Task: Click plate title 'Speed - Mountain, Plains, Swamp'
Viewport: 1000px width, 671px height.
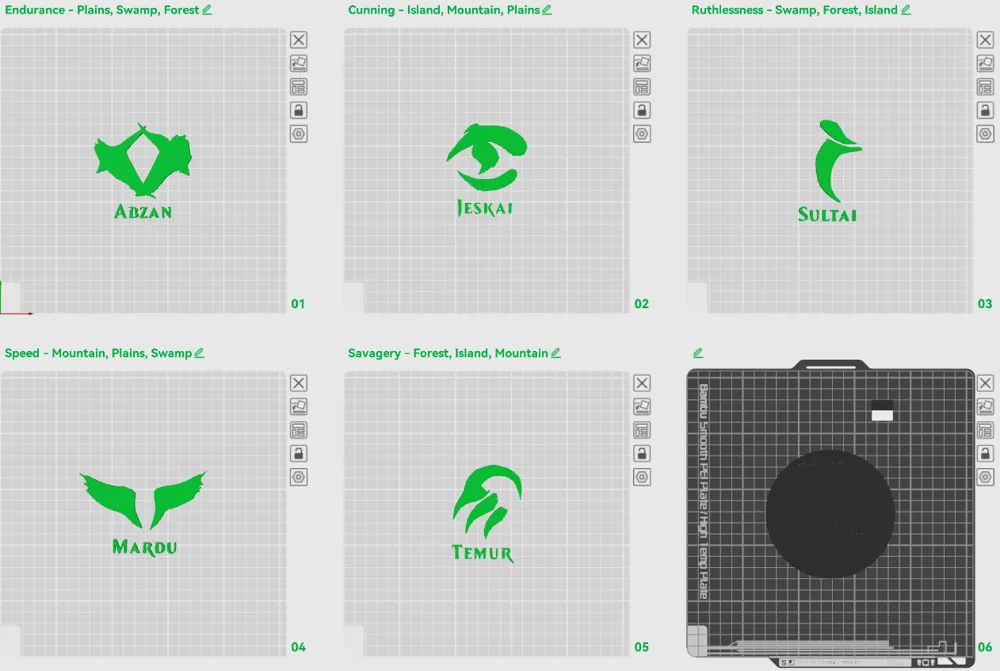Action: 98,353
